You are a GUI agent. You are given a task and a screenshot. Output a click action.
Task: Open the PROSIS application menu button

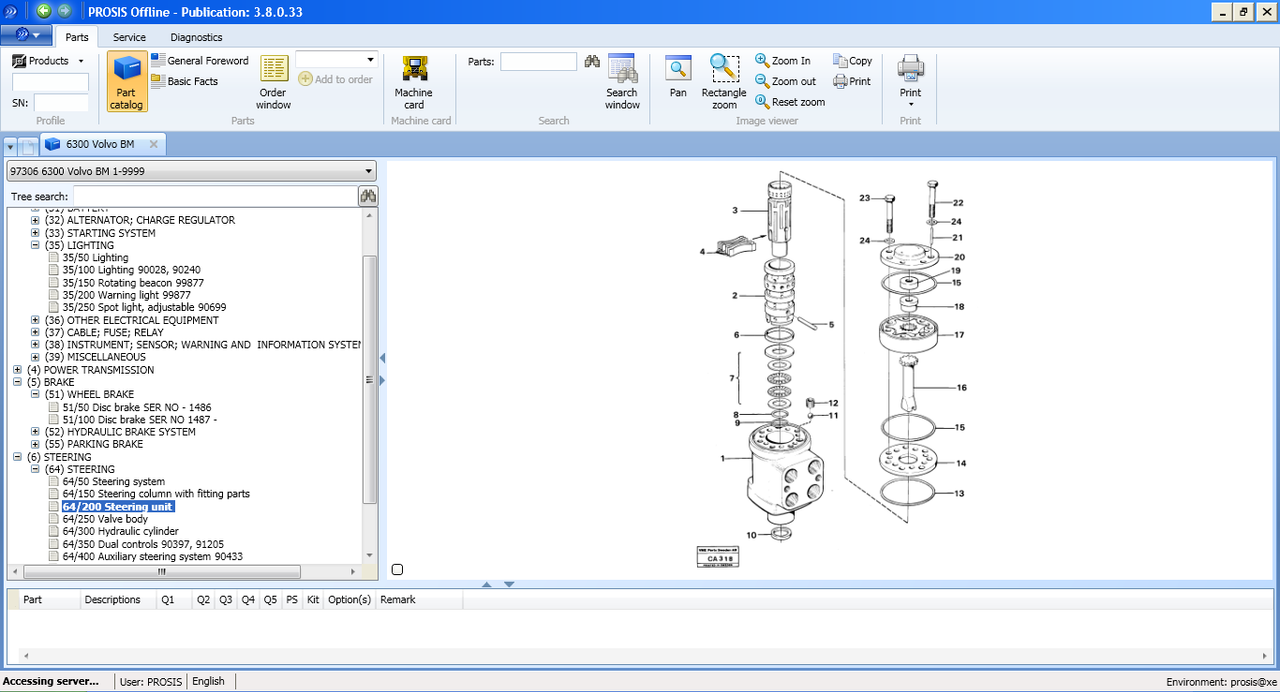pos(27,36)
